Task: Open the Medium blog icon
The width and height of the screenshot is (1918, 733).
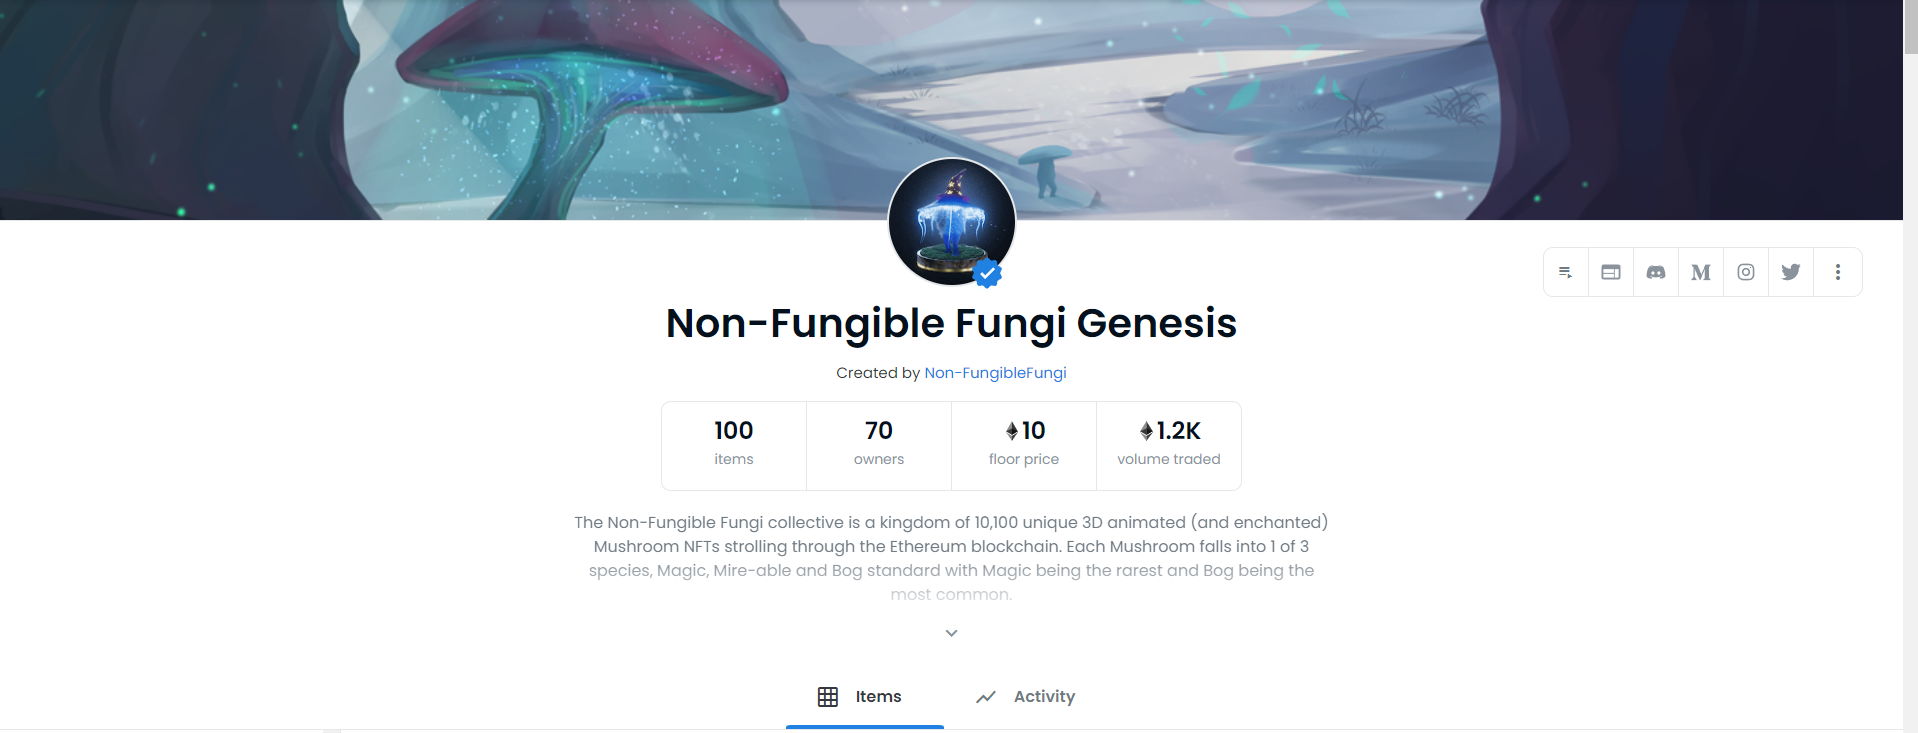Action: (x=1701, y=272)
